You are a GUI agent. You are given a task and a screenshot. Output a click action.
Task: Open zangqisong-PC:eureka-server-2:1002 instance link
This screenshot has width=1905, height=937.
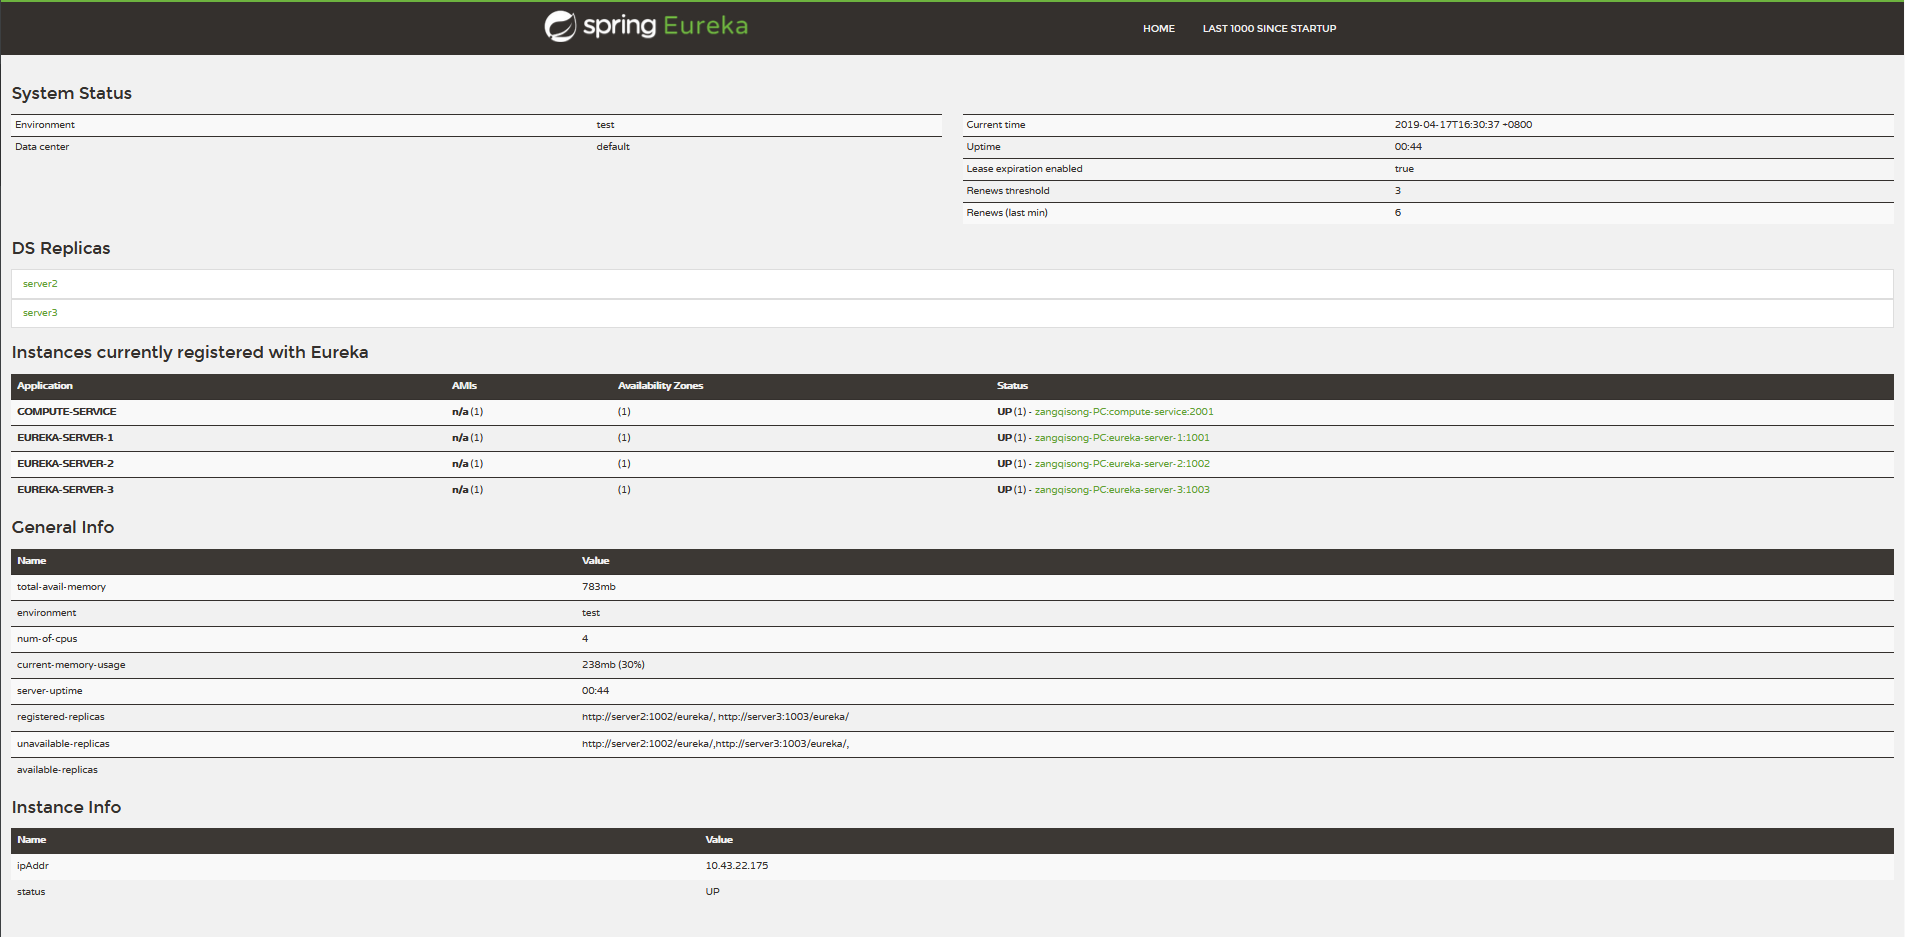click(x=1122, y=464)
